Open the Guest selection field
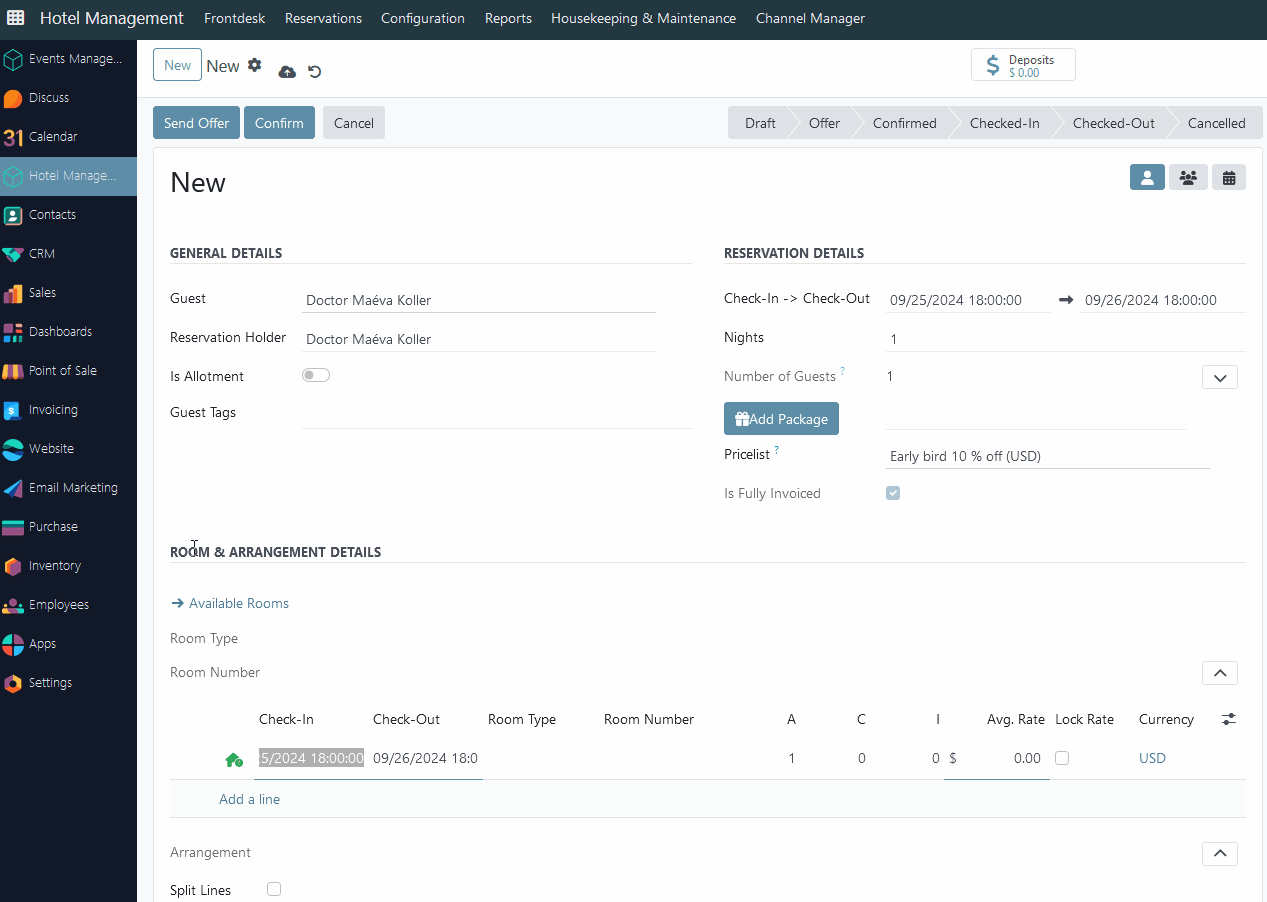The image size is (1267, 902). (x=479, y=300)
